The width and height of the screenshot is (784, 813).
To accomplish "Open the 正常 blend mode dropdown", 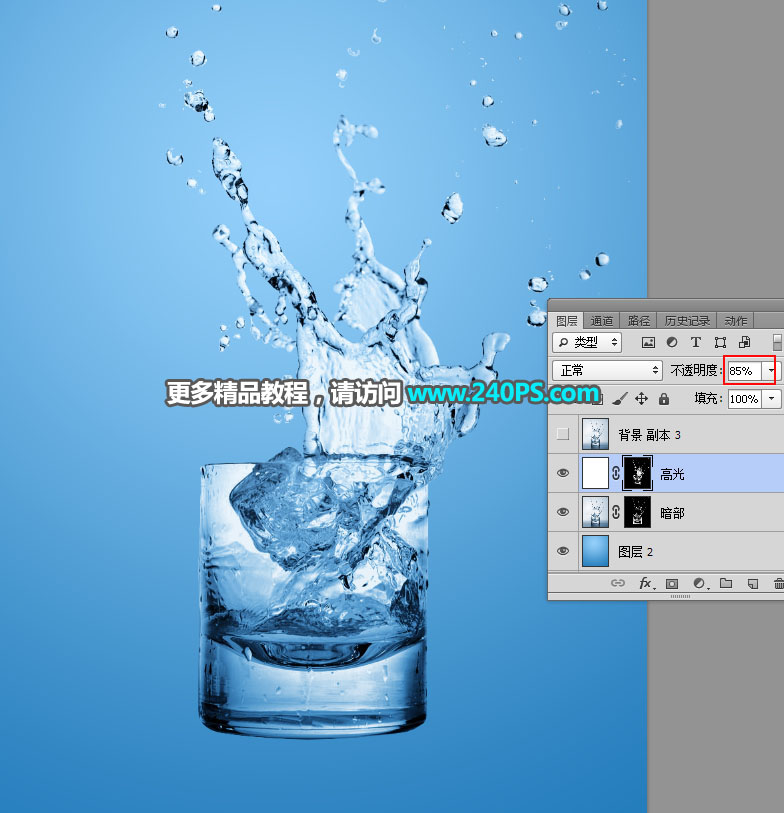I will (x=607, y=370).
